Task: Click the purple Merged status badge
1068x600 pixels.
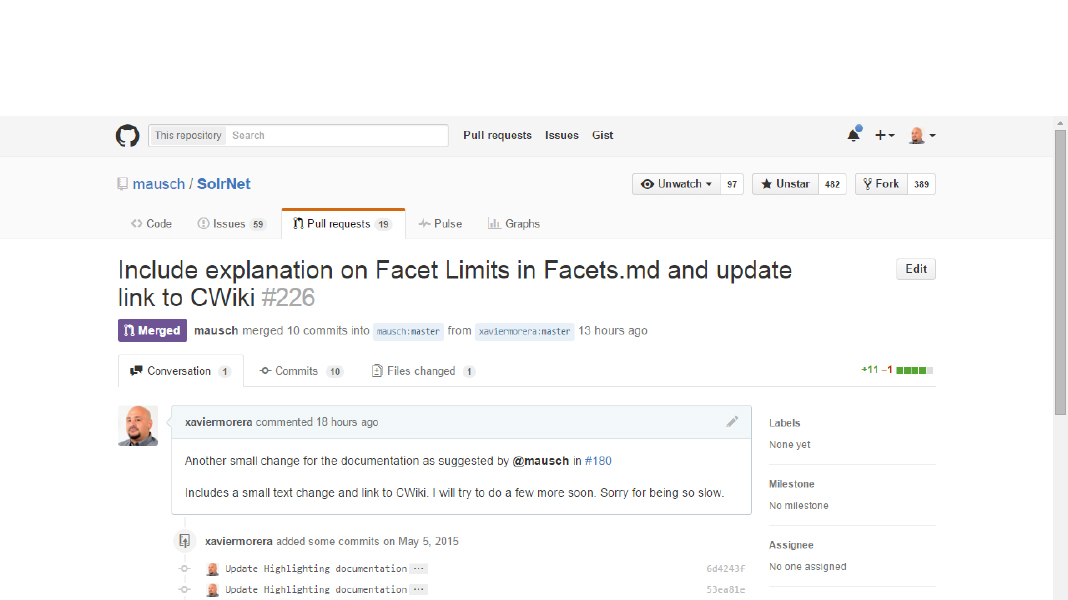Action: 152,330
